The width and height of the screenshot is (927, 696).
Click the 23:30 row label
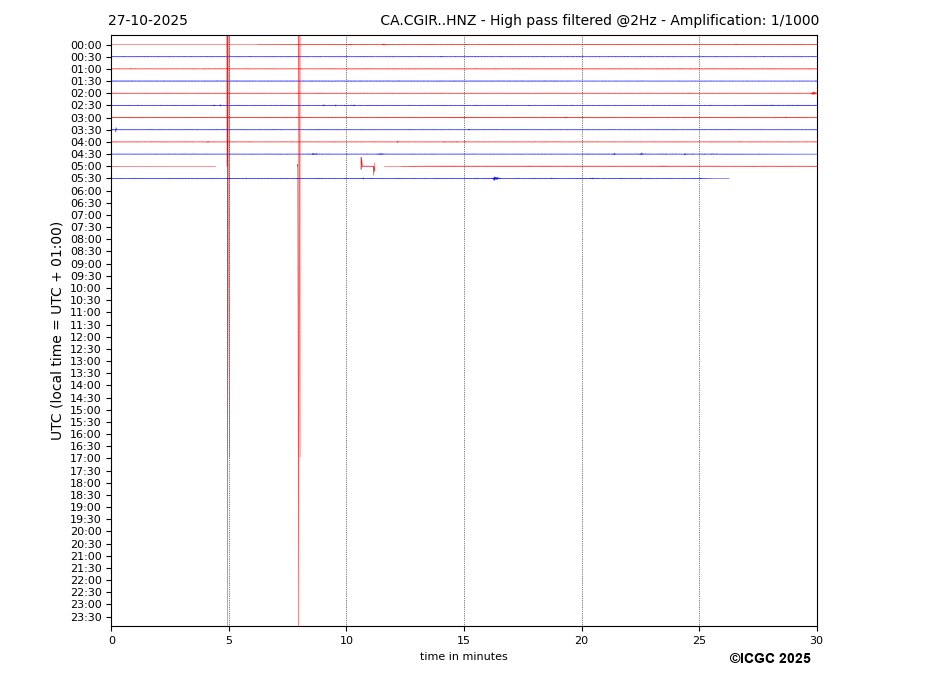click(86, 617)
